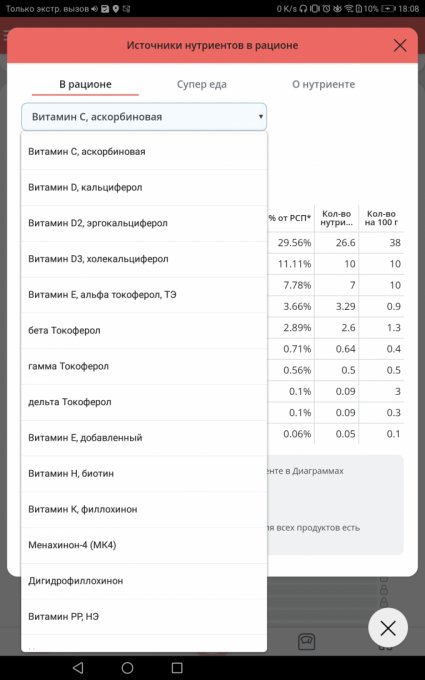Tap the scale icon in bottom bar
Screen dimensions: 425x680
(306, 641)
